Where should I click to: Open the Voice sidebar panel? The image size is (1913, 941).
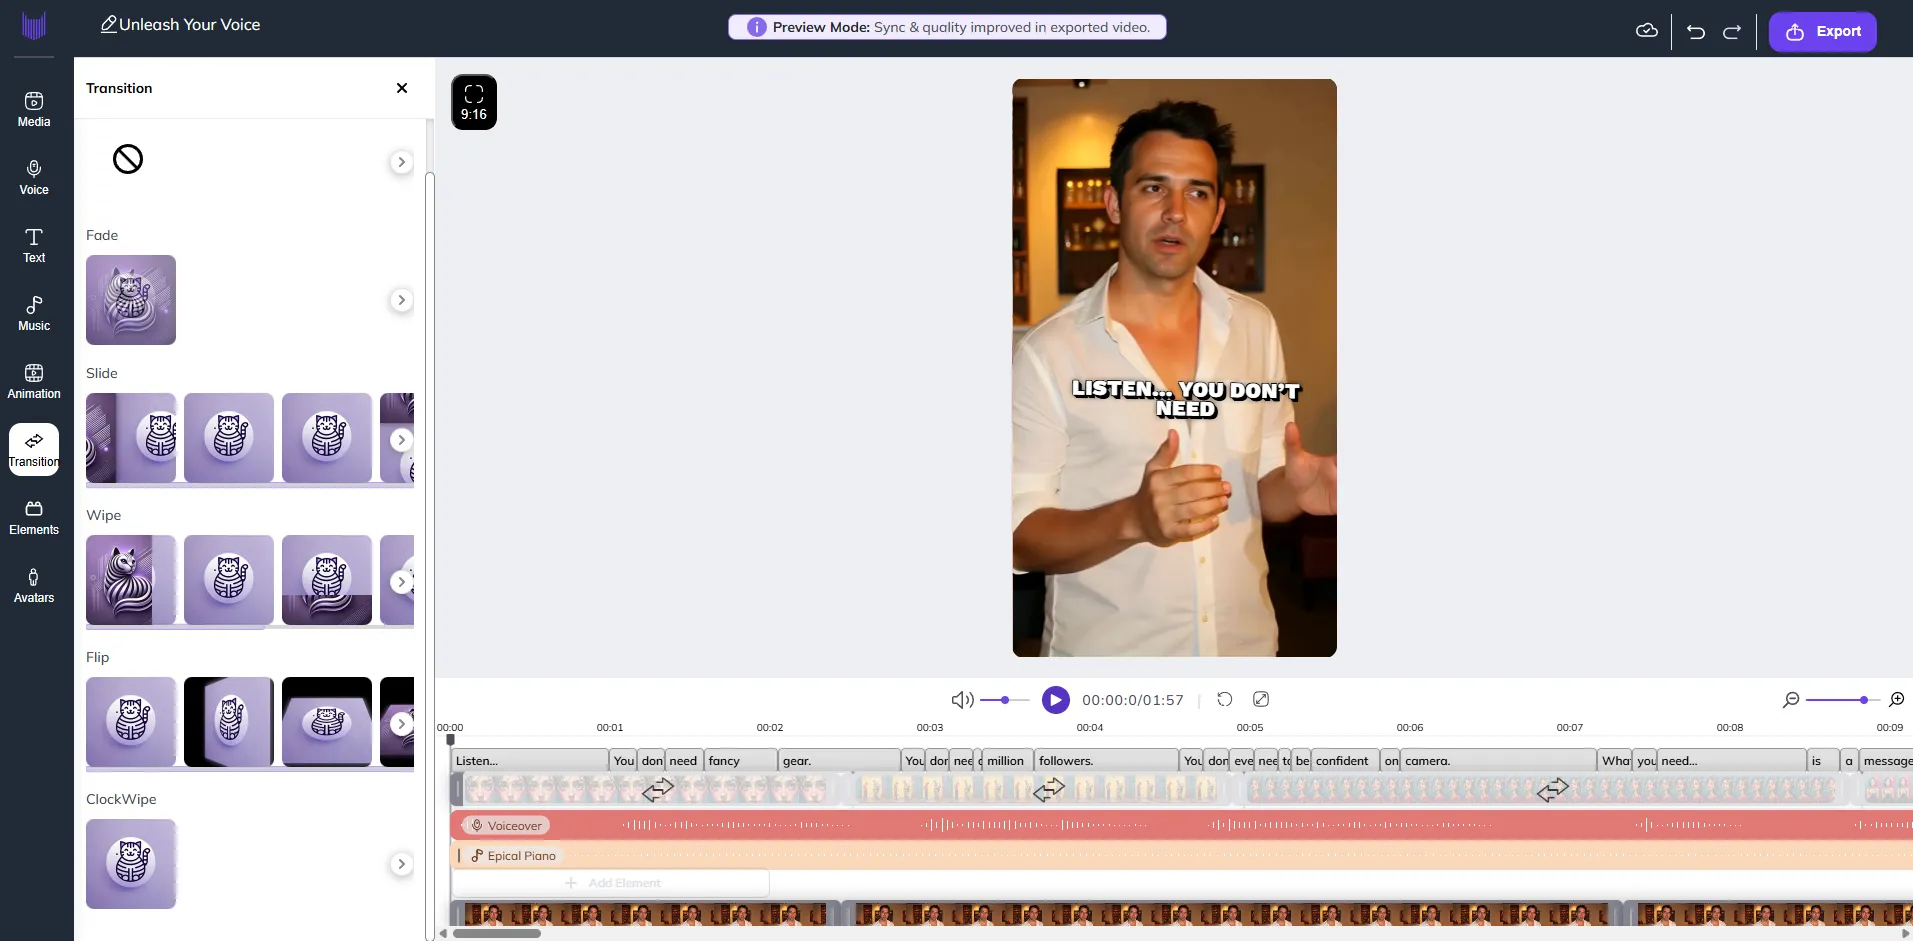tap(34, 177)
